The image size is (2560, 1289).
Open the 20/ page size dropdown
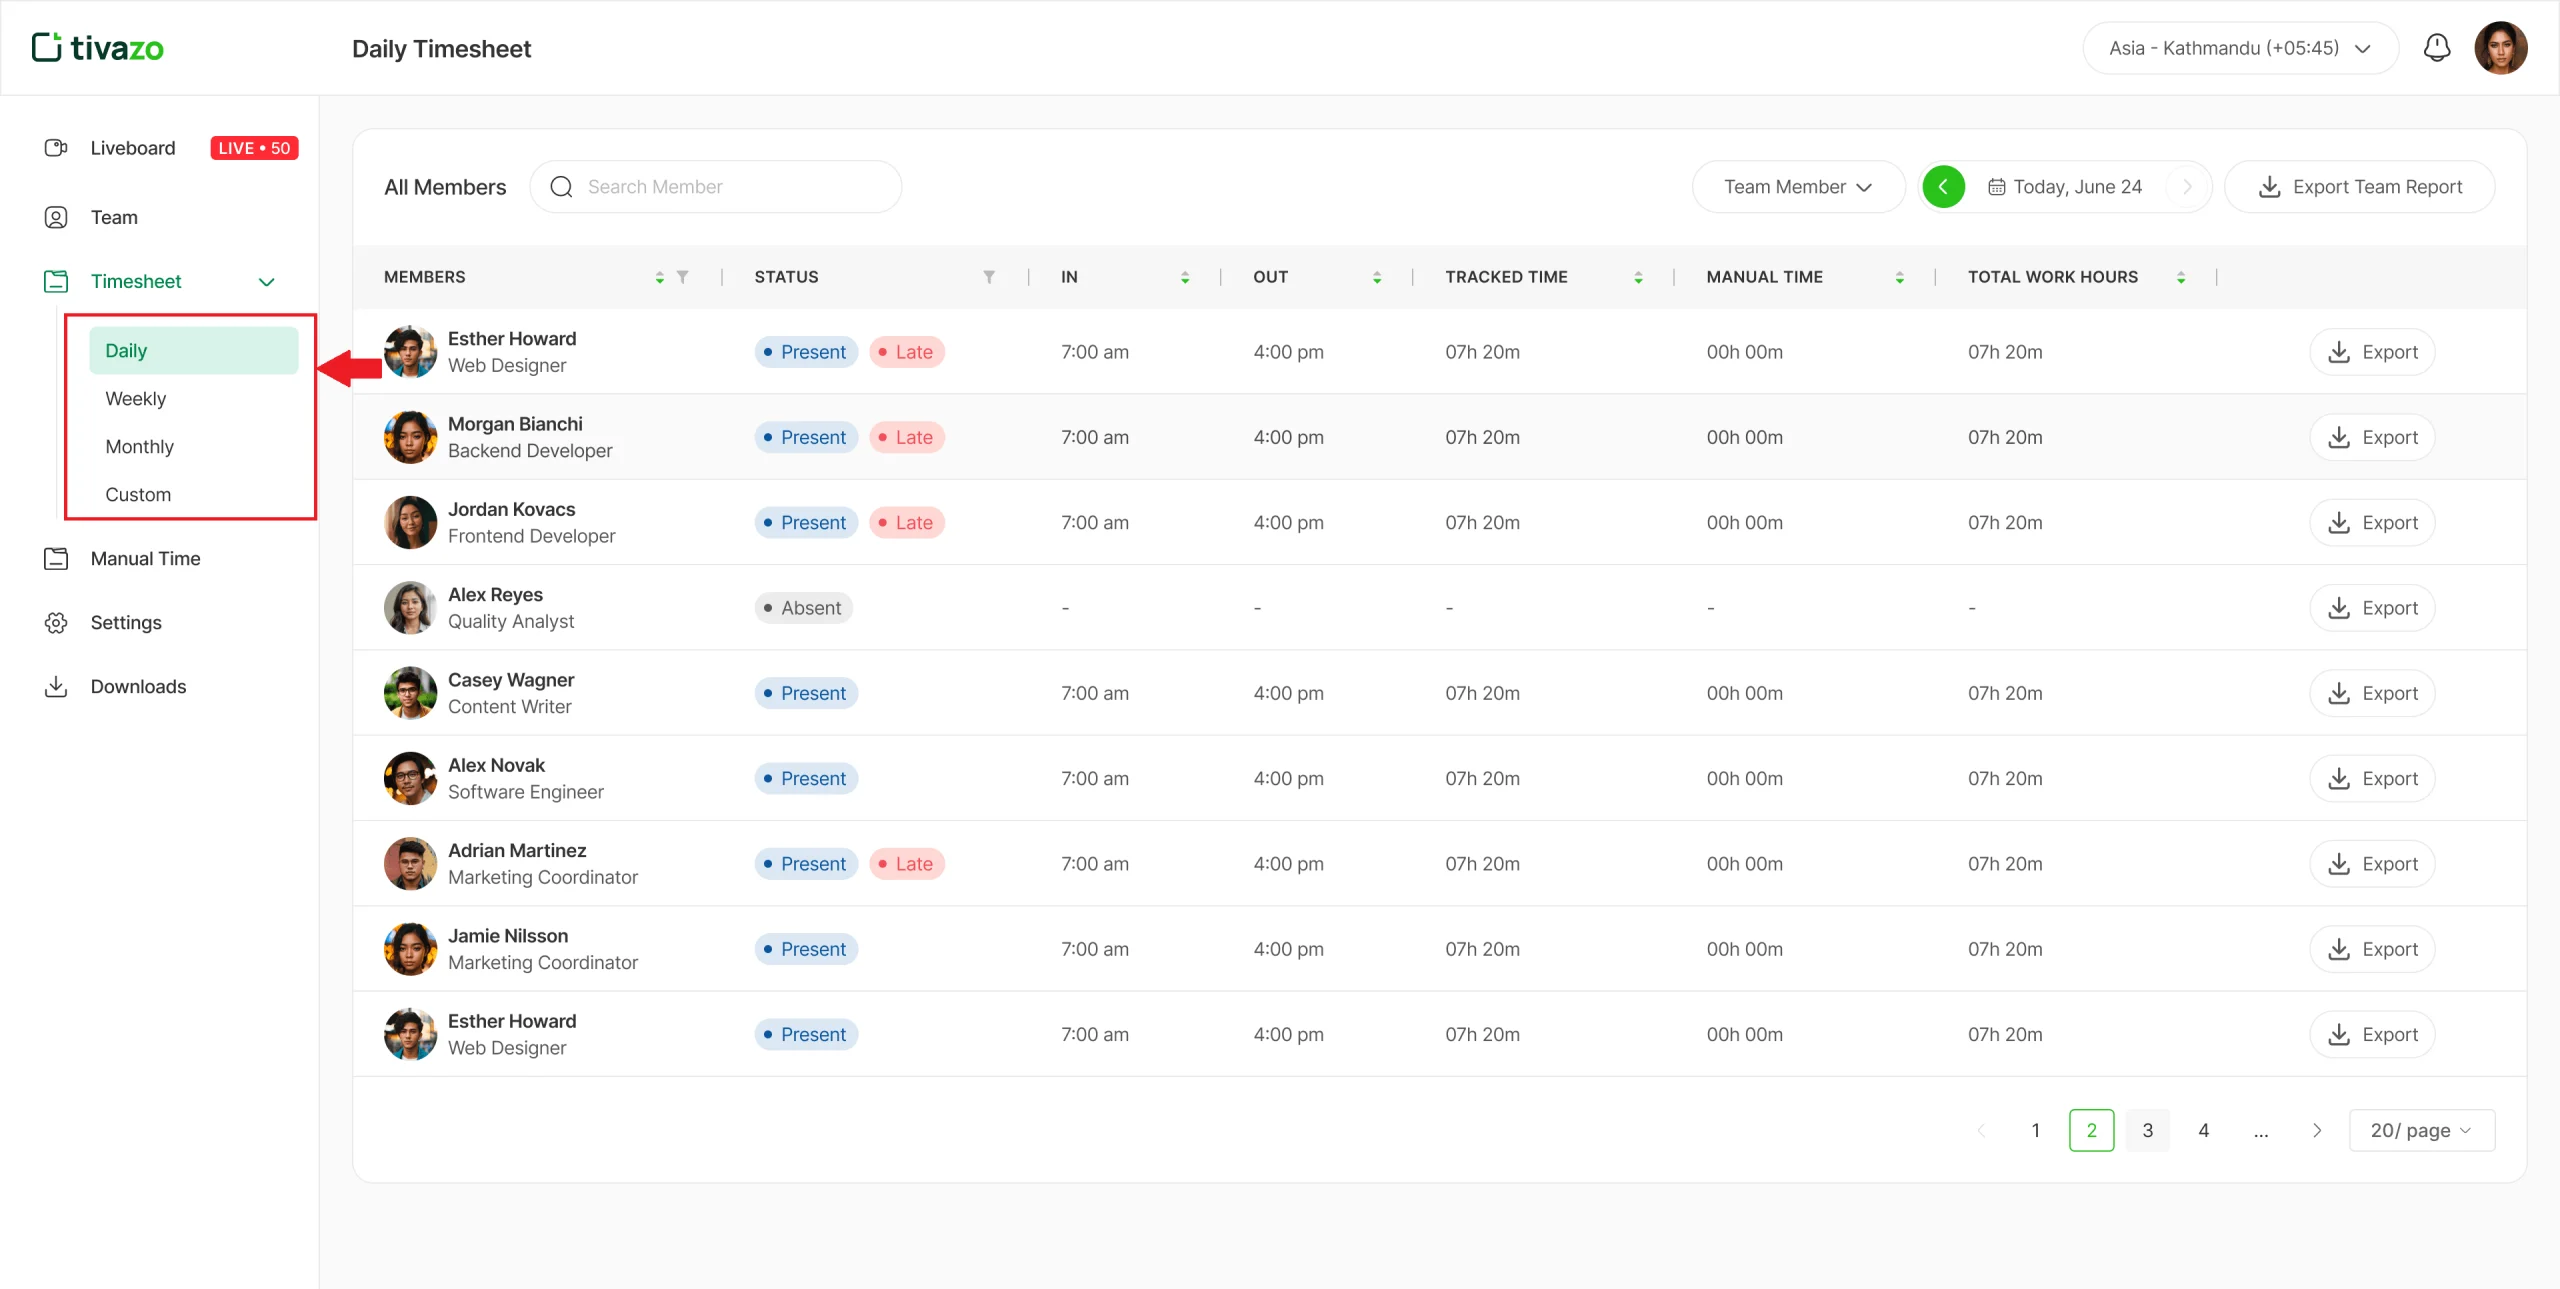2421,1131
